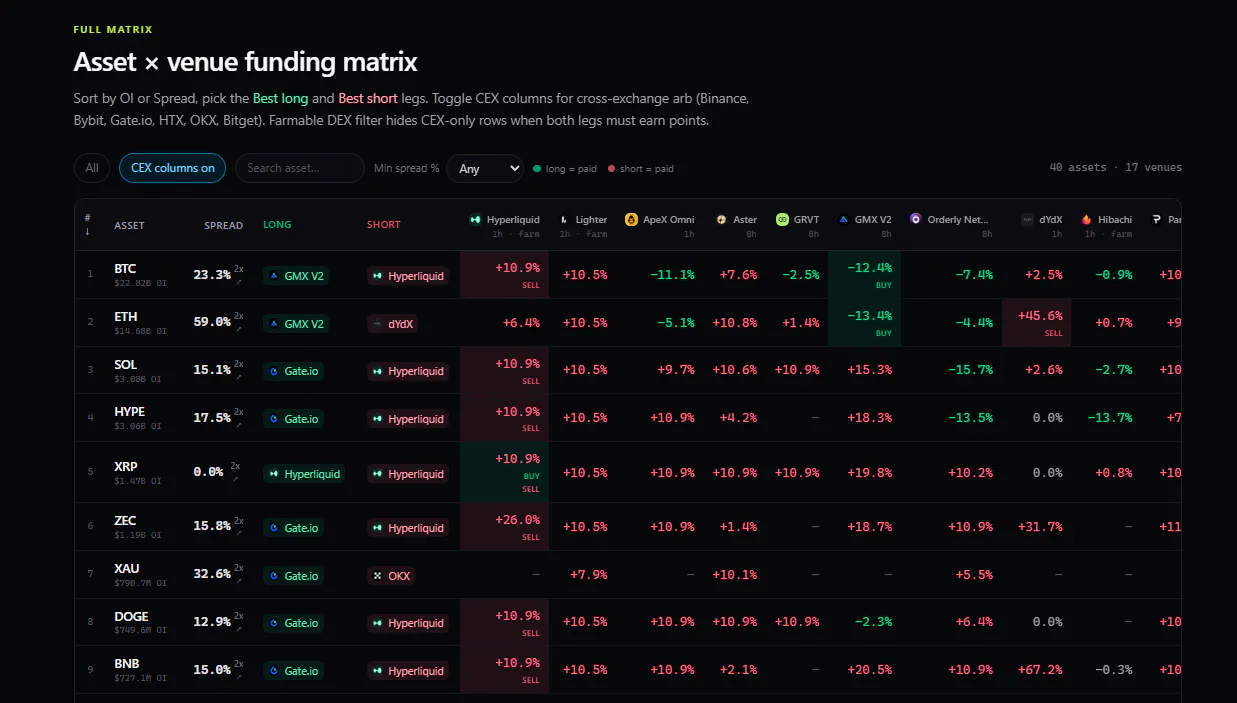Click GMX V2 icon in BTC long leg
This screenshot has width=1237, height=703.
274,276
